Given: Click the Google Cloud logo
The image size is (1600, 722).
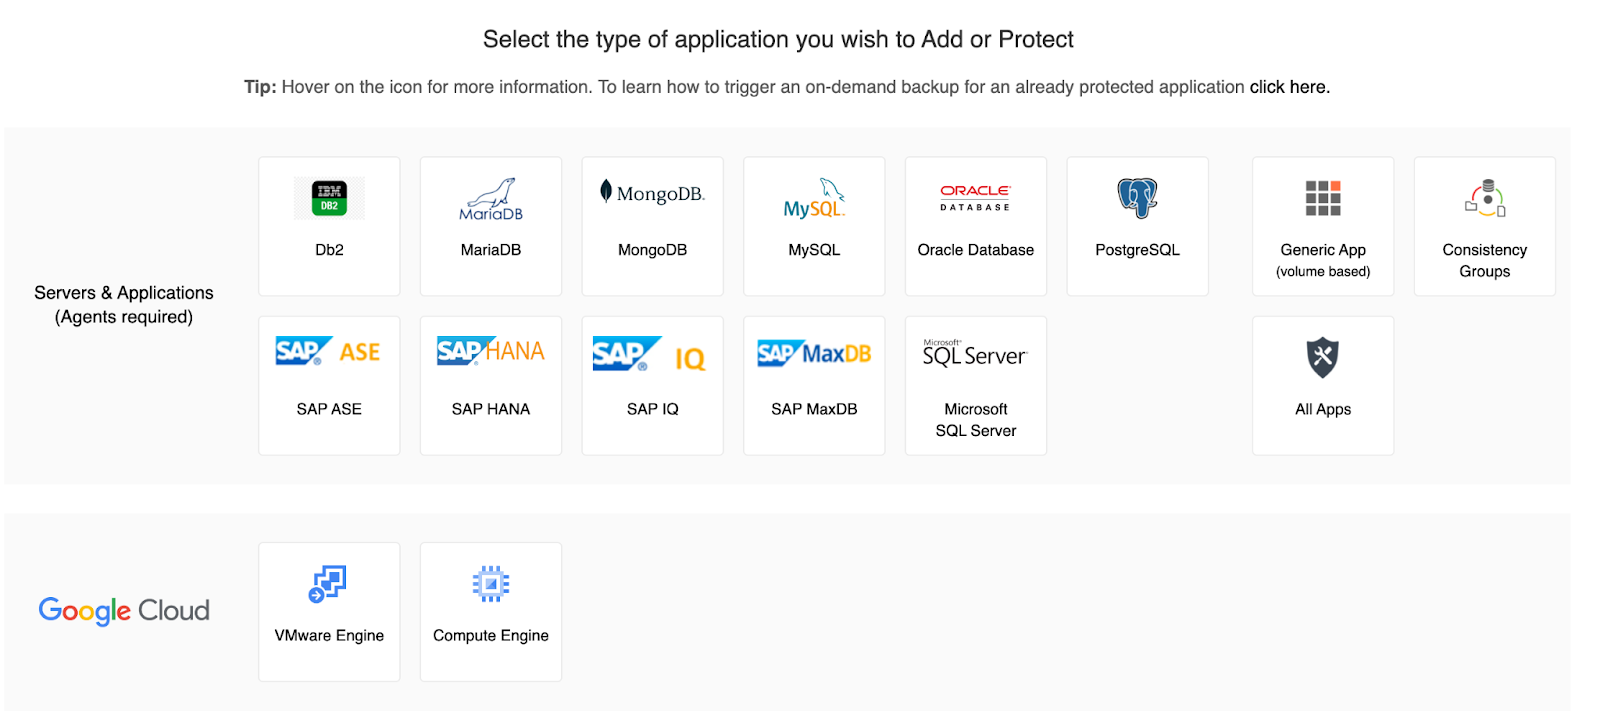Looking at the screenshot, I should tap(124, 611).
